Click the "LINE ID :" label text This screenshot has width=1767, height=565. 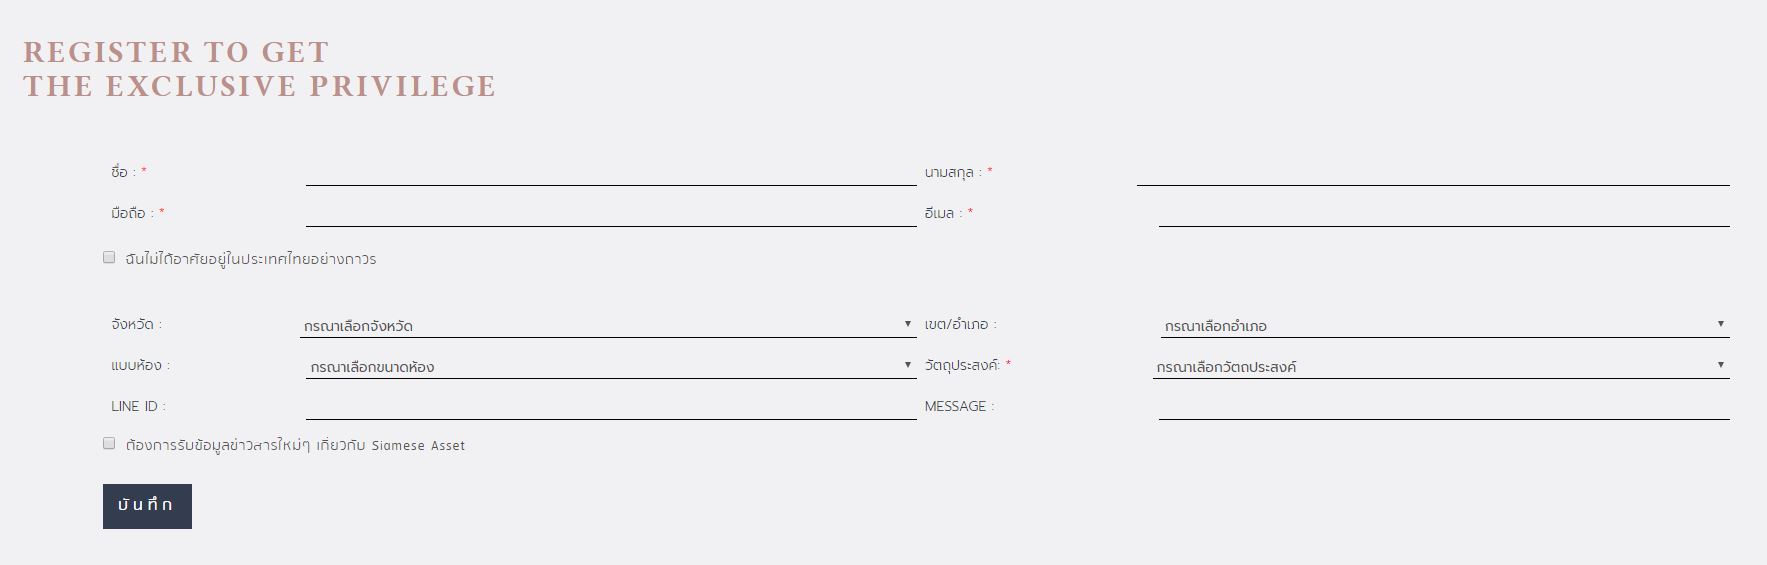click(x=138, y=406)
